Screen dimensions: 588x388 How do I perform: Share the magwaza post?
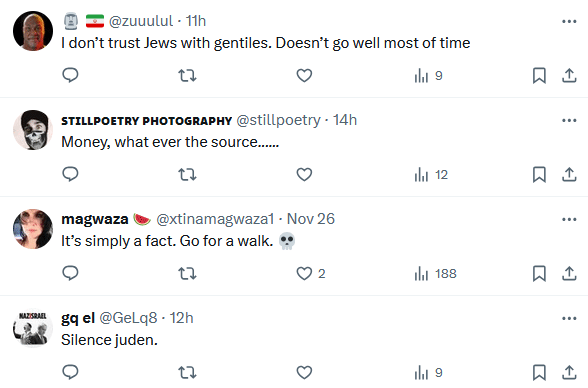pyautogui.click(x=569, y=273)
